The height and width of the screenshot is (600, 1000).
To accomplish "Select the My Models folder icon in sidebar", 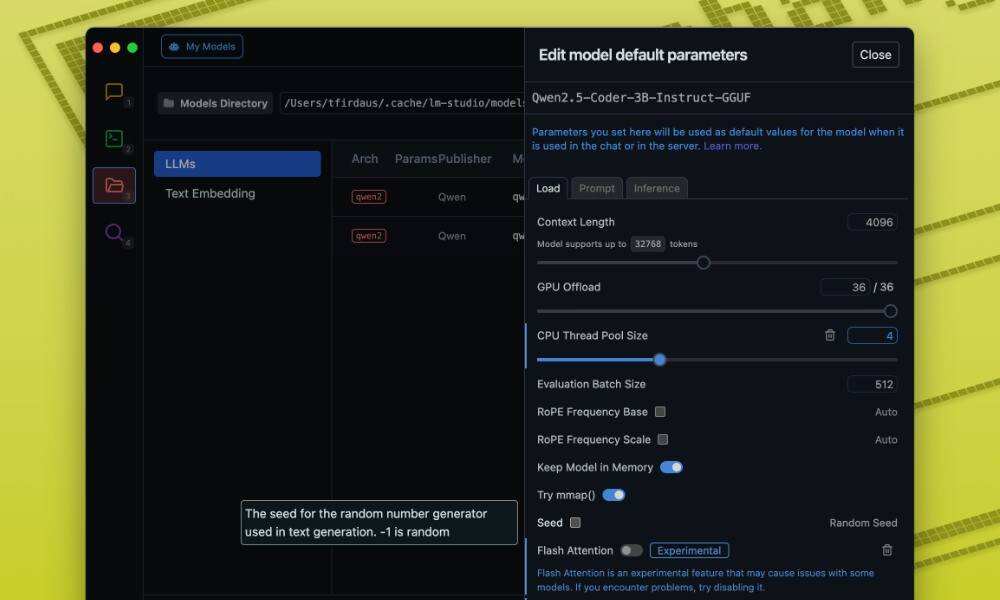I will pos(114,185).
